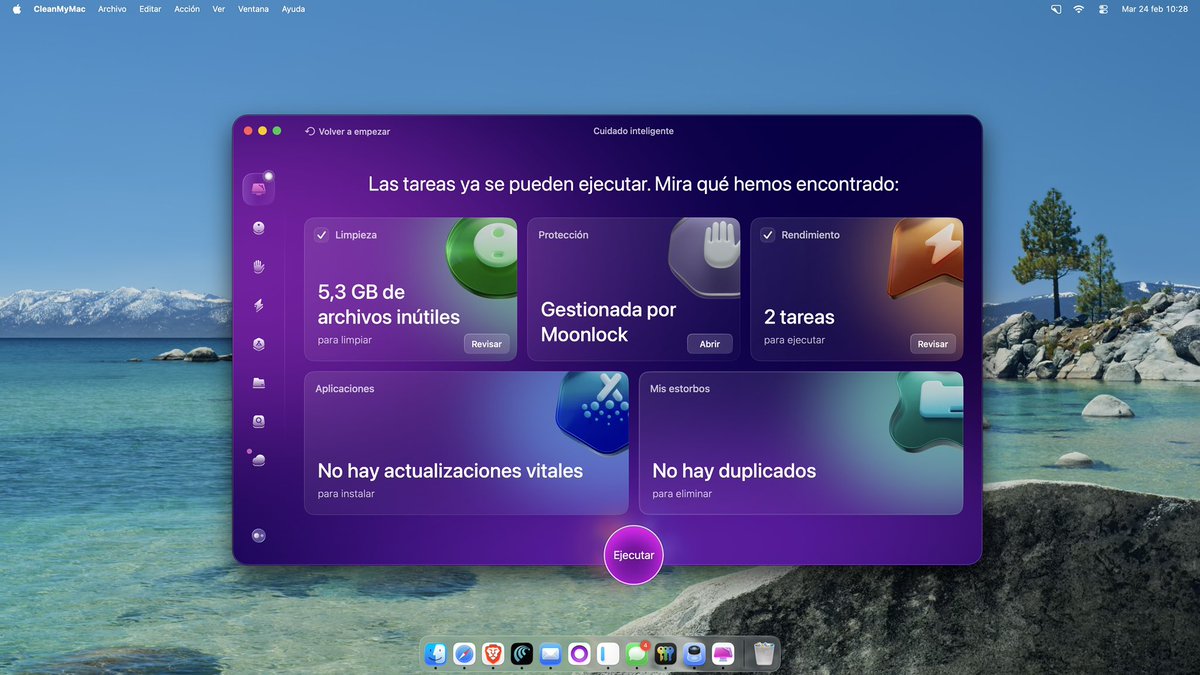
Task: Open Control Center in menu bar
Action: pyautogui.click(x=1103, y=9)
